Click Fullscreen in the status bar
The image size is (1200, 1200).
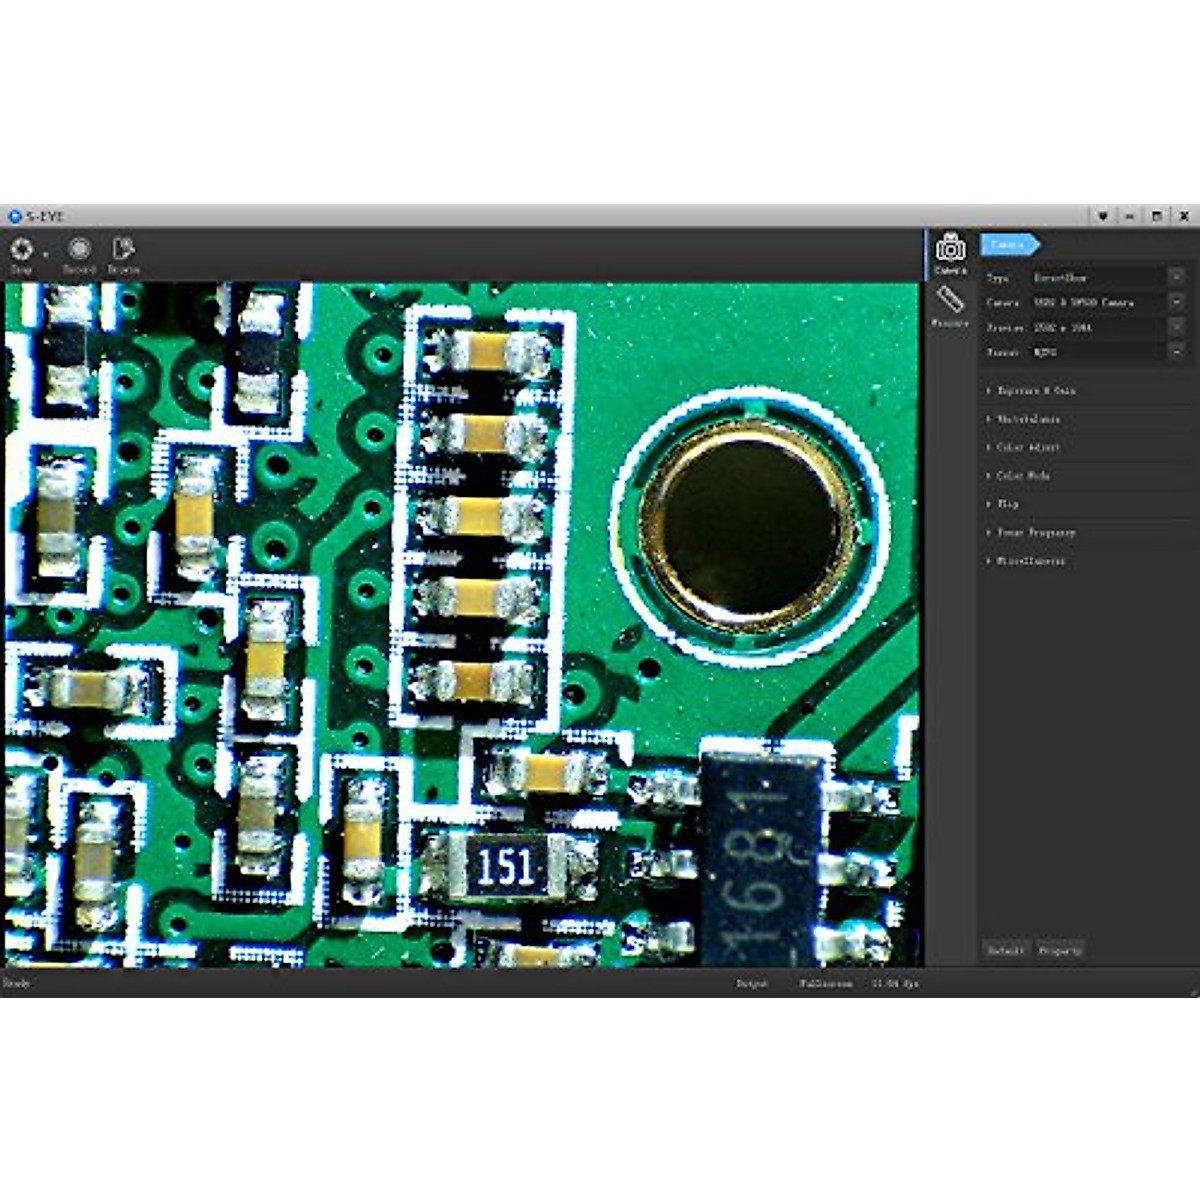pos(826,984)
